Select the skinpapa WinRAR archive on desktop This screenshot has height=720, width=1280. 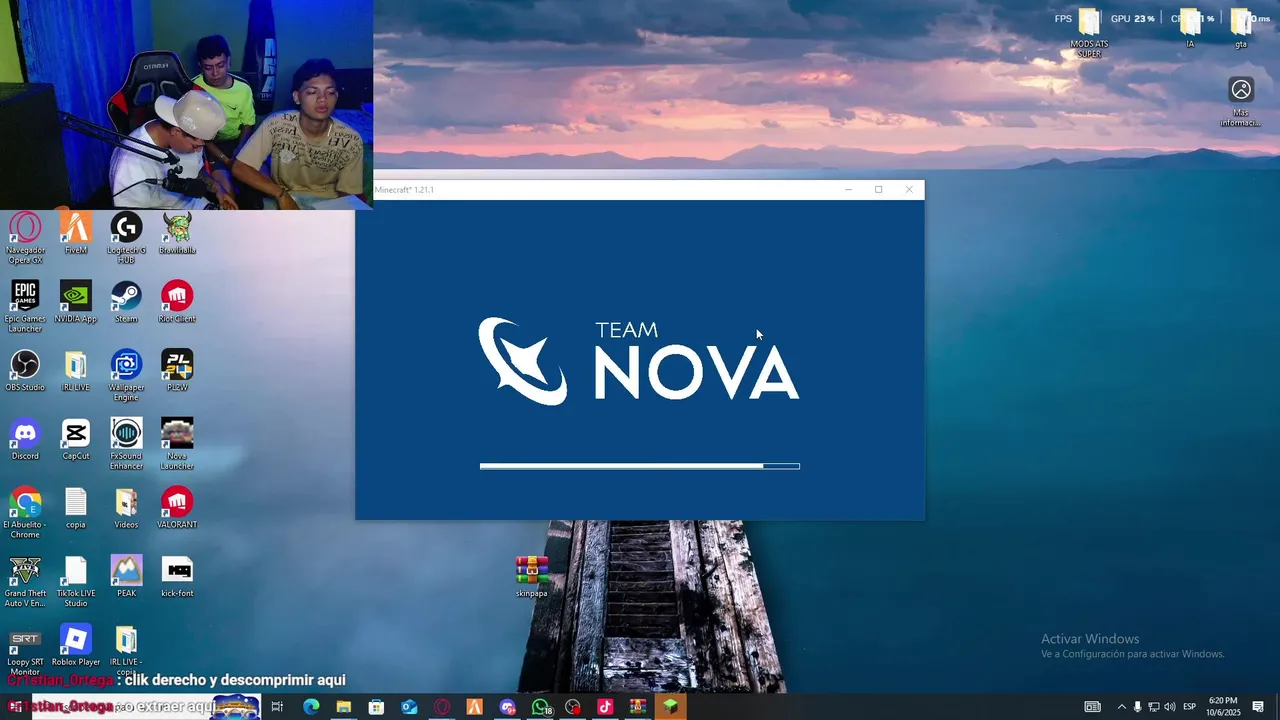532,577
